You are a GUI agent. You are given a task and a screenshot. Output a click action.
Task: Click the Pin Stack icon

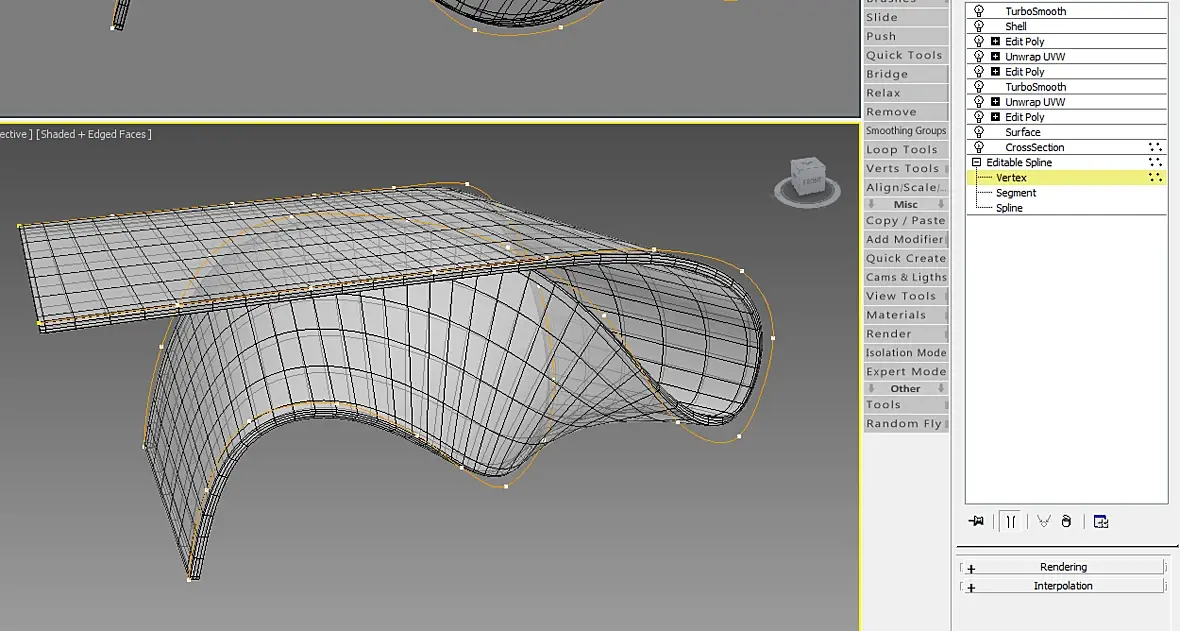pyautogui.click(x=976, y=521)
